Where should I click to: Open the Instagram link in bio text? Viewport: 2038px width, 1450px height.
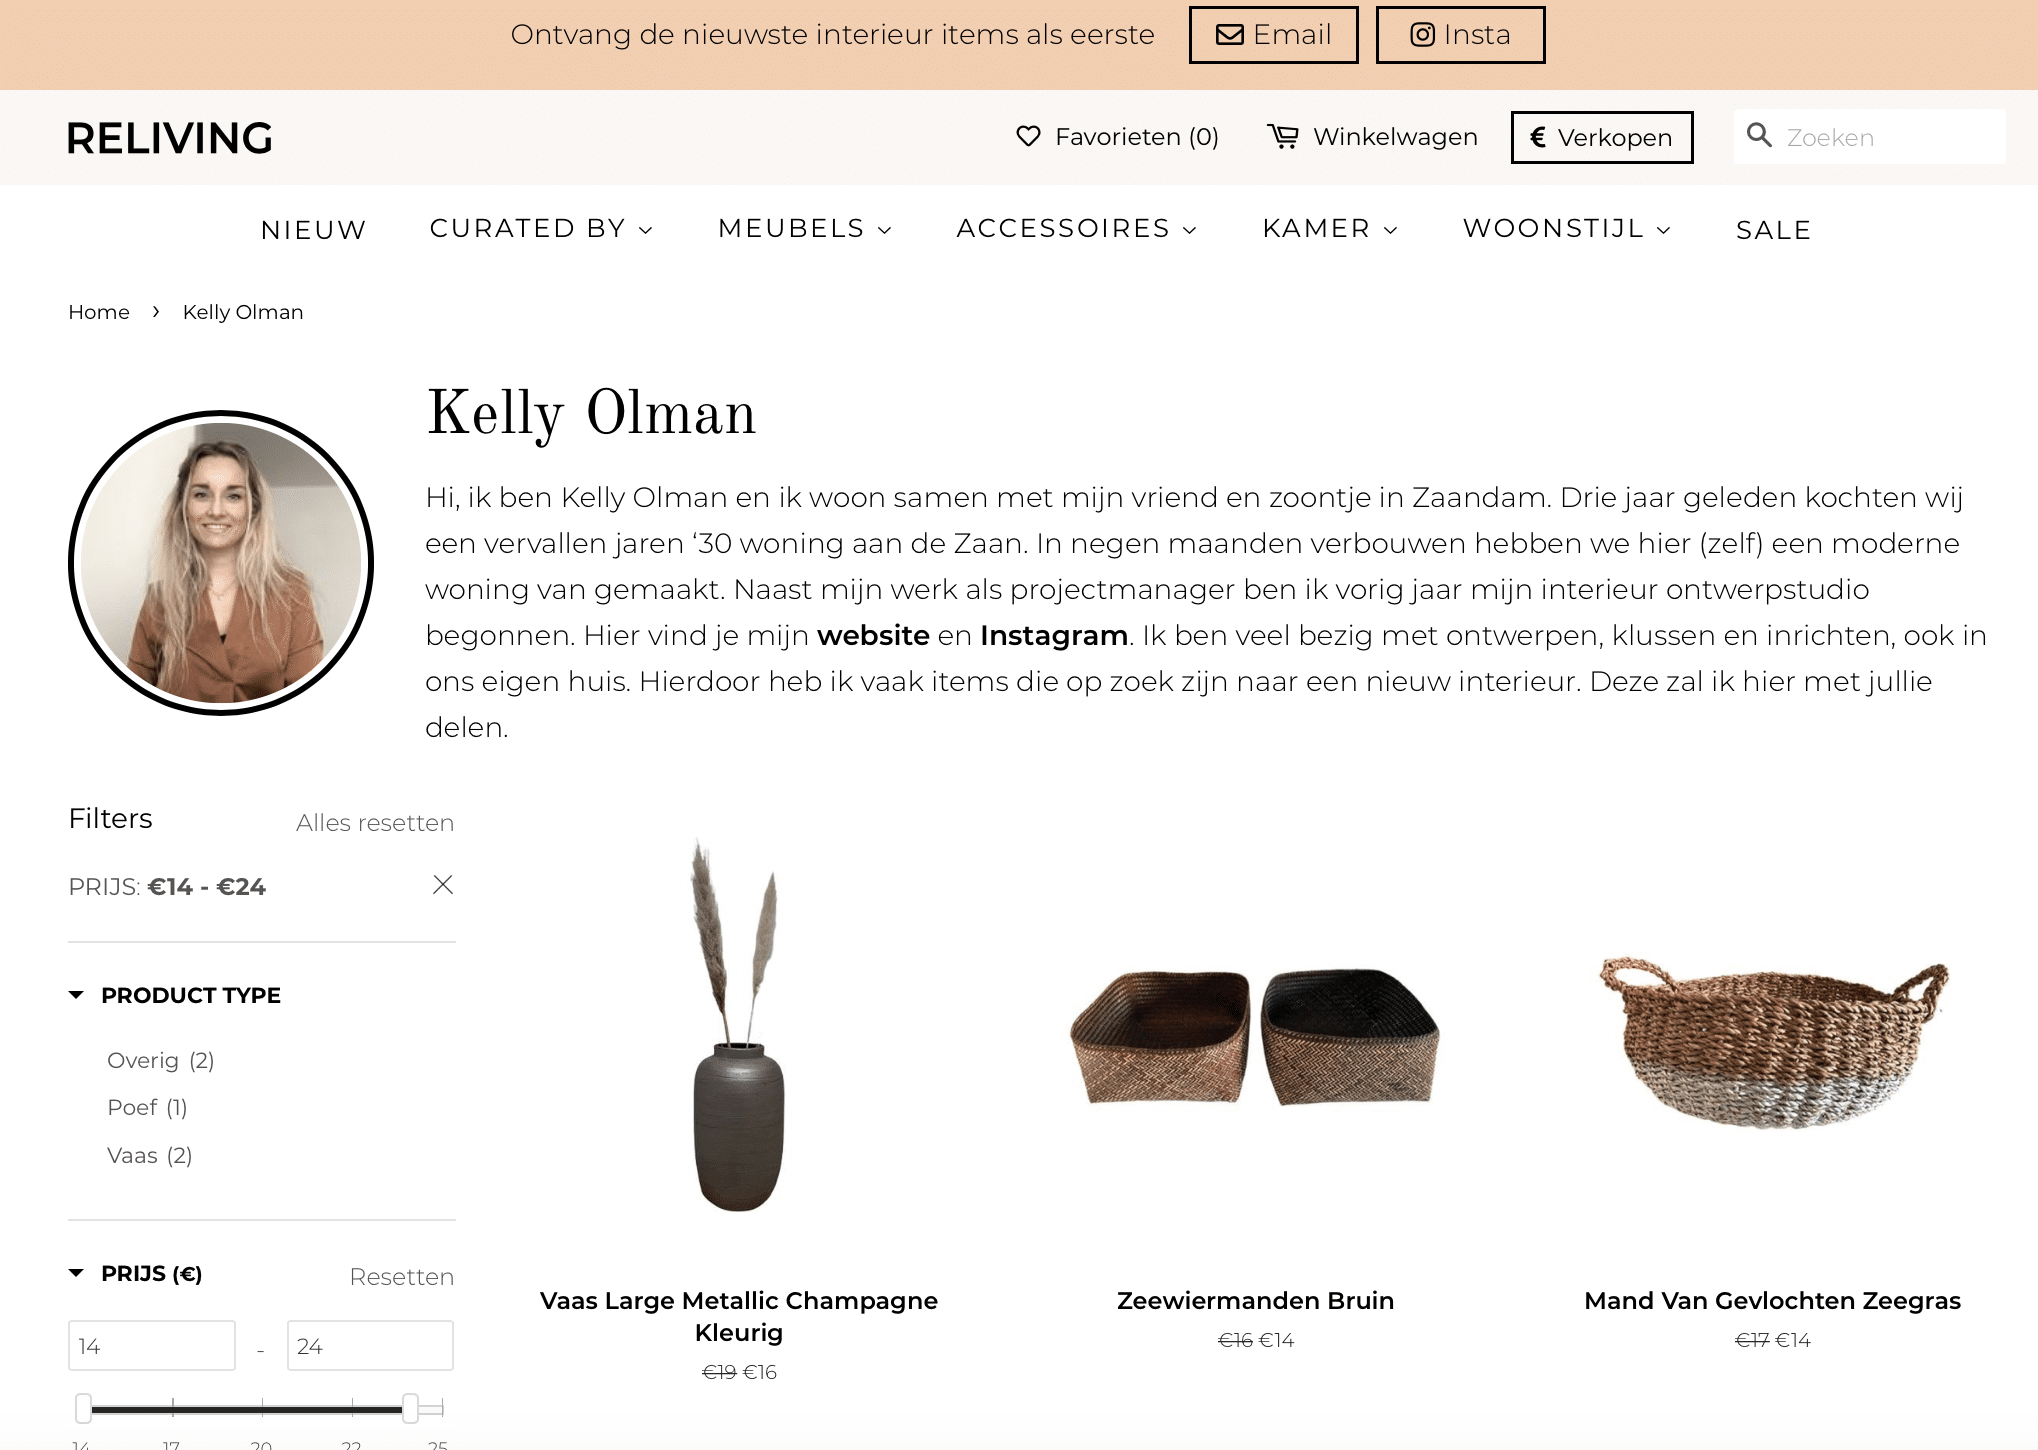[1054, 635]
